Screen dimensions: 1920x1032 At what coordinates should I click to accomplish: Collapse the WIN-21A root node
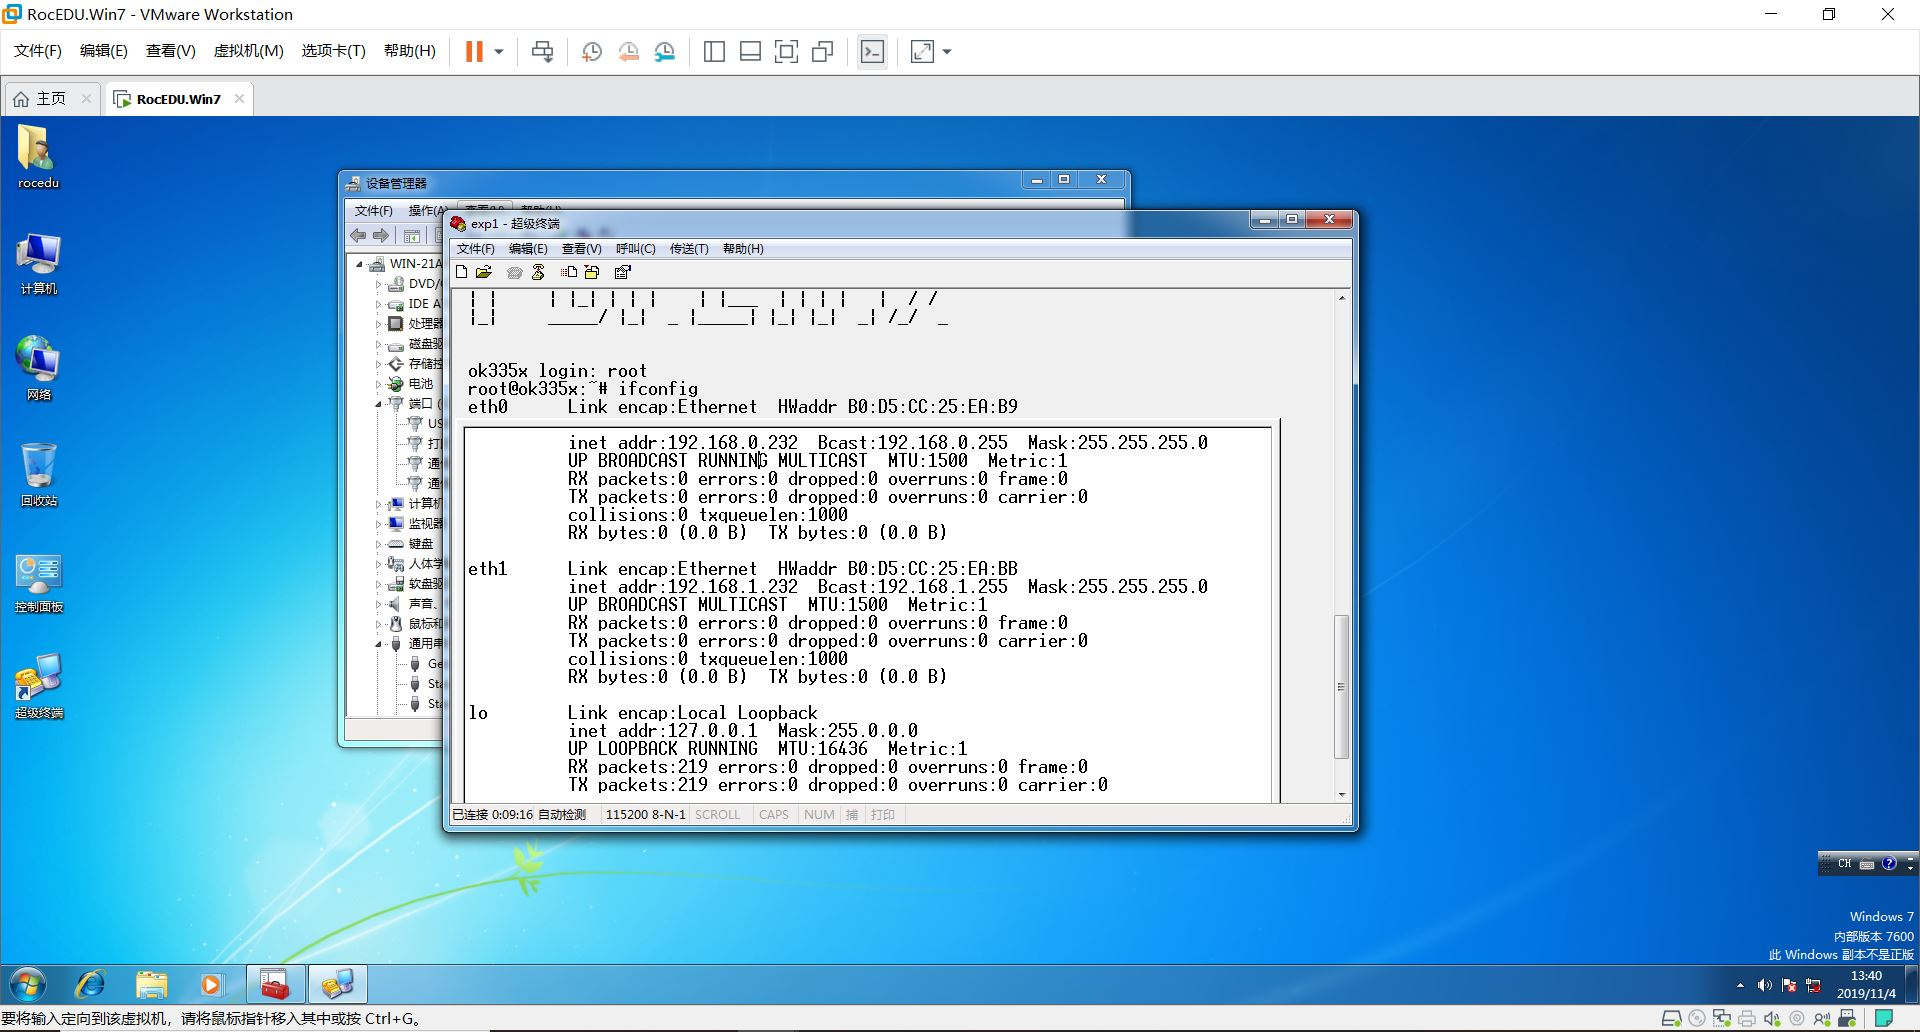coord(360,264)
